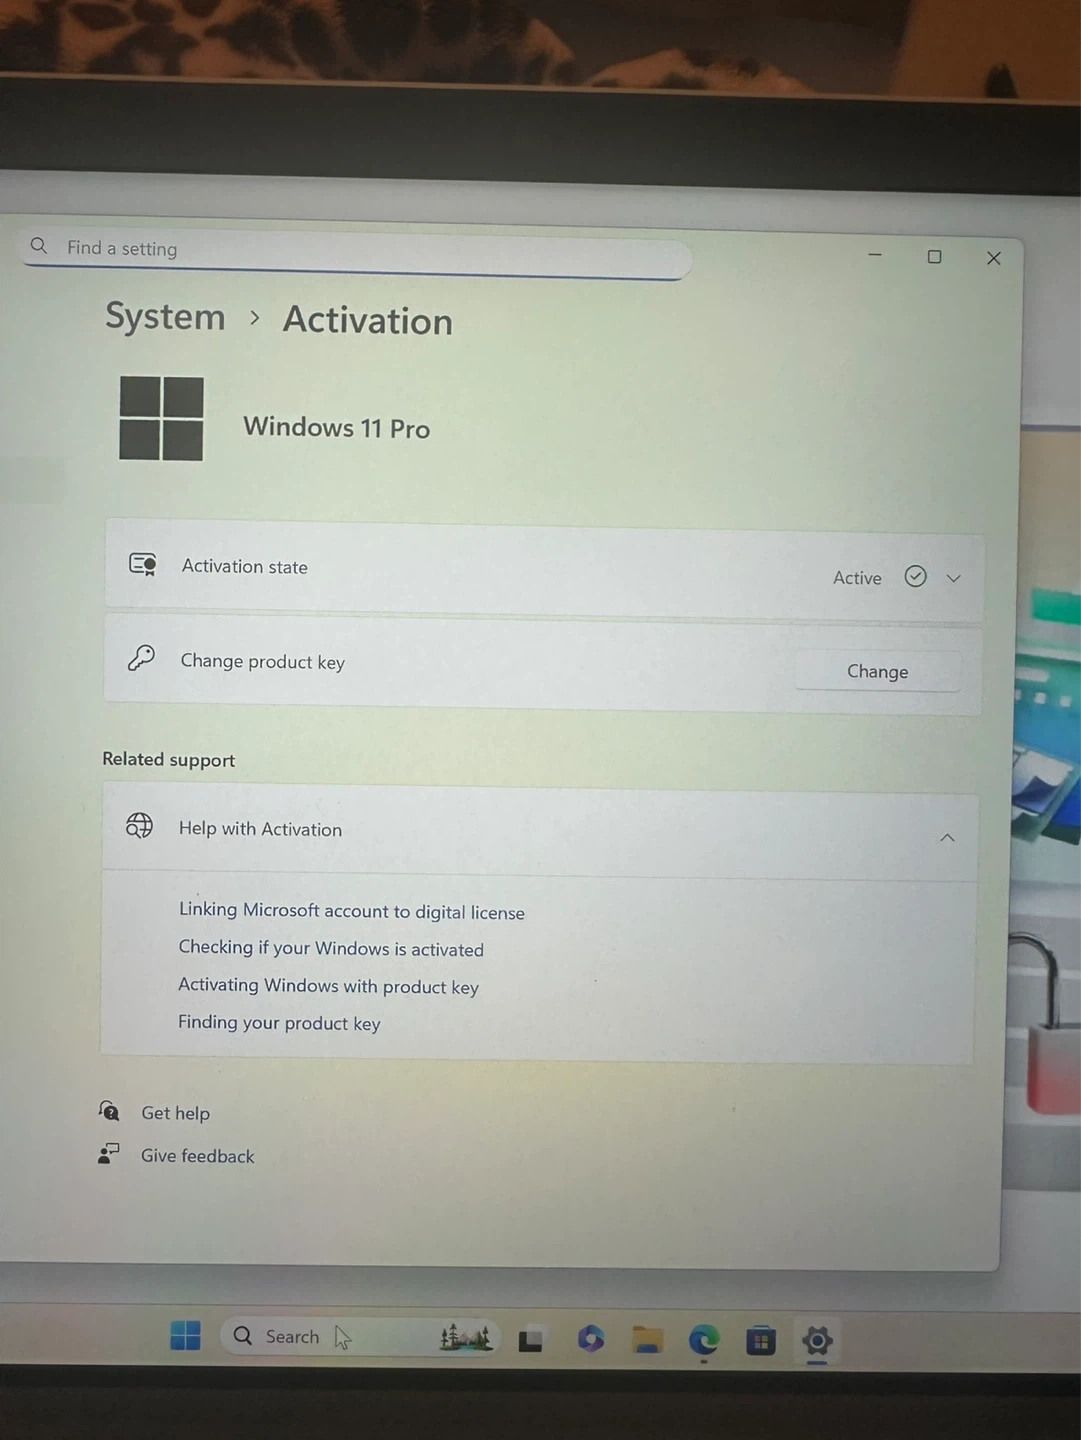
Task: Open the Windows Start menu
Action: click(185, 1335)
